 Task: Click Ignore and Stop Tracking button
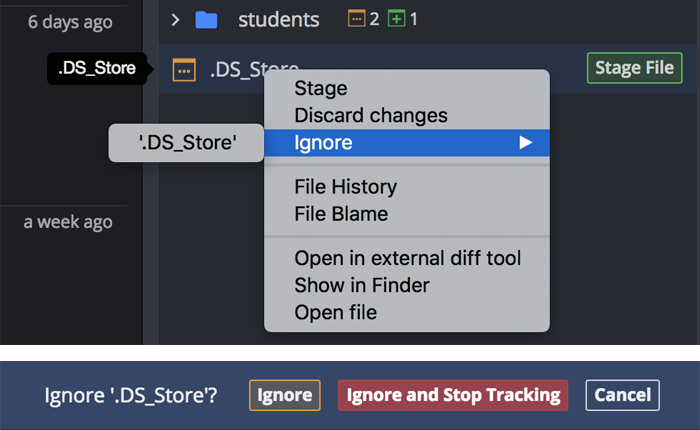453,395
